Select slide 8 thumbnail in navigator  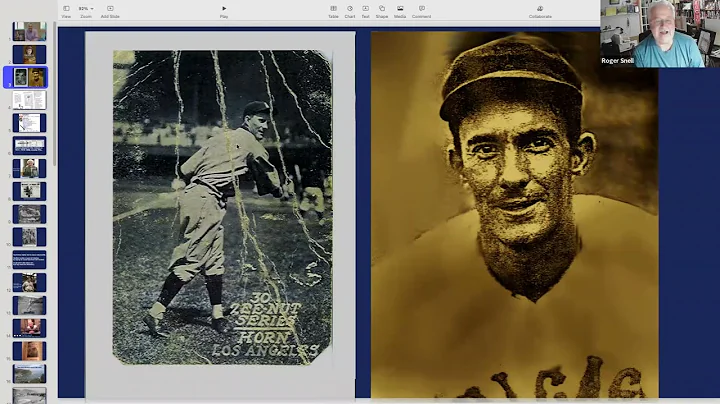[29, 191]
